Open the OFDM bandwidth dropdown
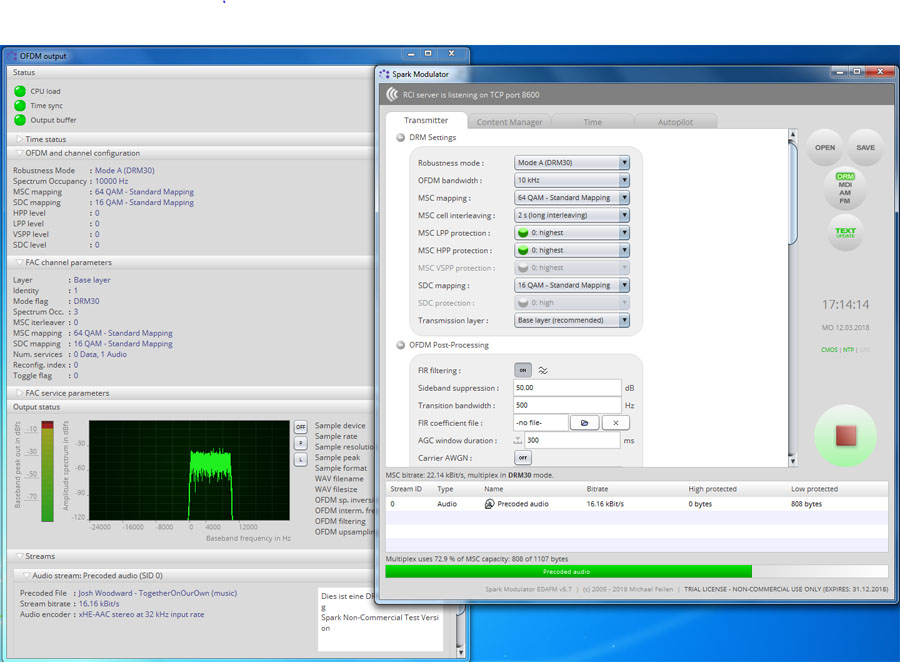 point(572,181)
